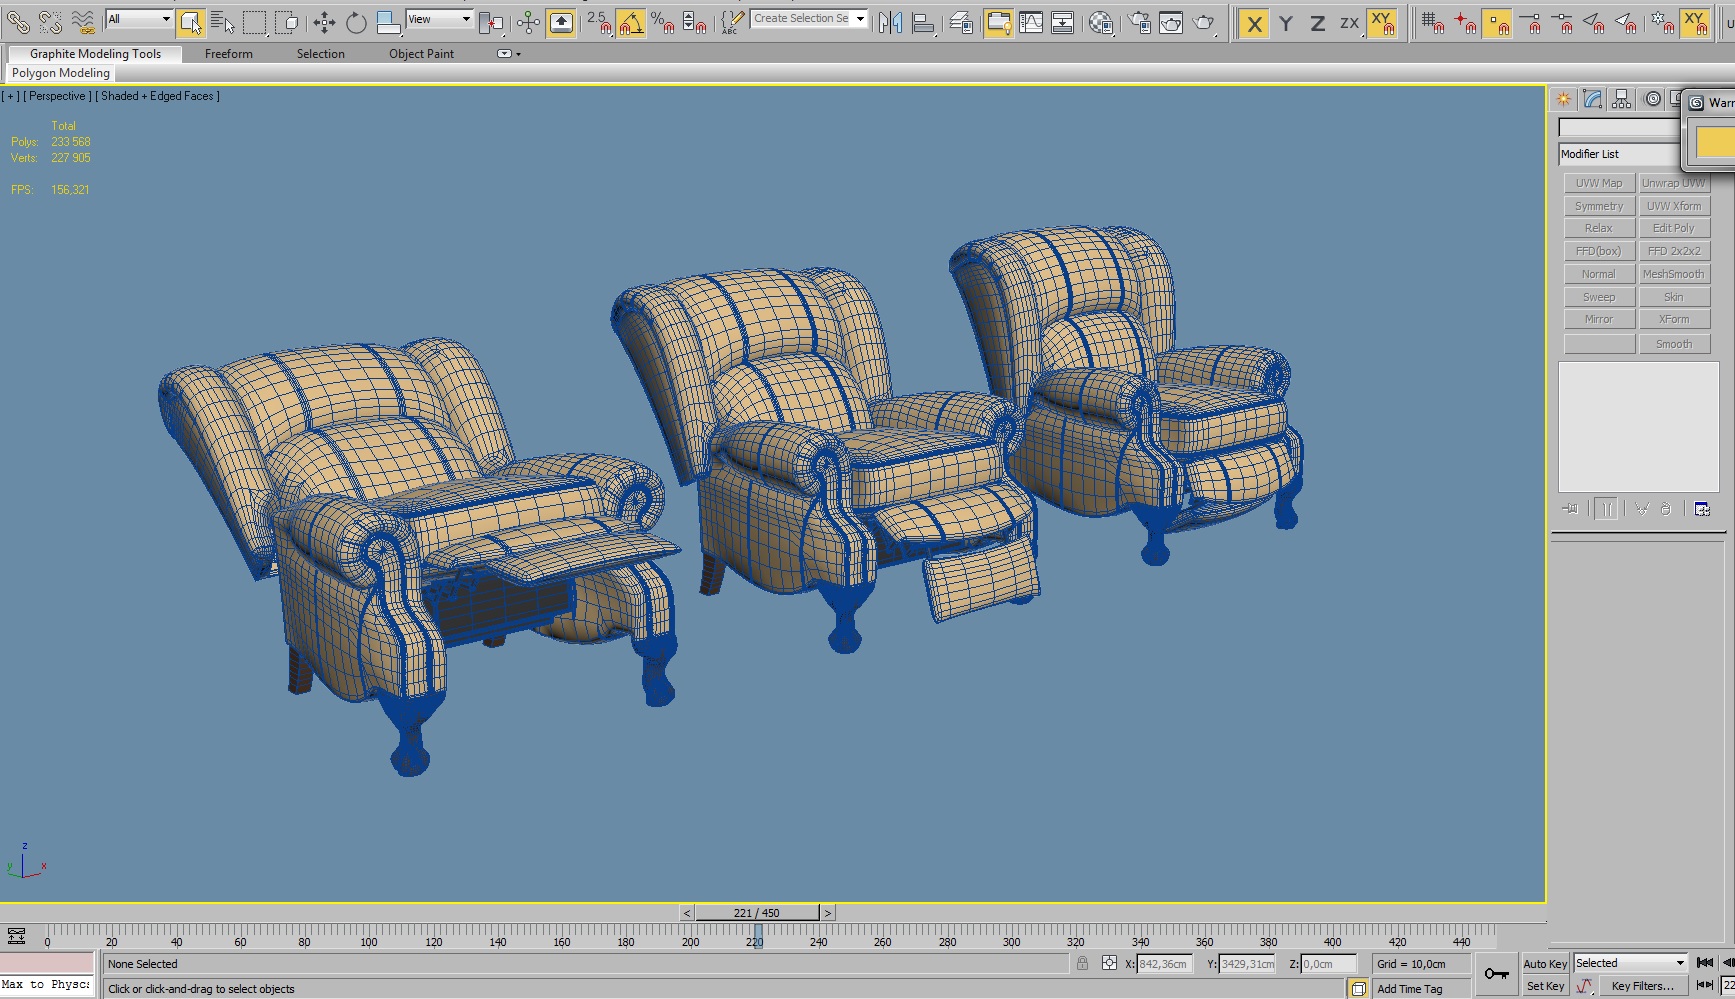This screenshot has height=999, width=1735.
Task: Open the selection filter 'All' dropdown
Action: coord(139,19)
